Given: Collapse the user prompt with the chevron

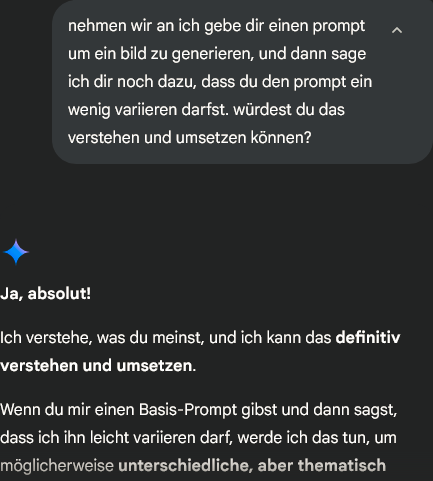Looking at the screenshot, I should 397,31.
